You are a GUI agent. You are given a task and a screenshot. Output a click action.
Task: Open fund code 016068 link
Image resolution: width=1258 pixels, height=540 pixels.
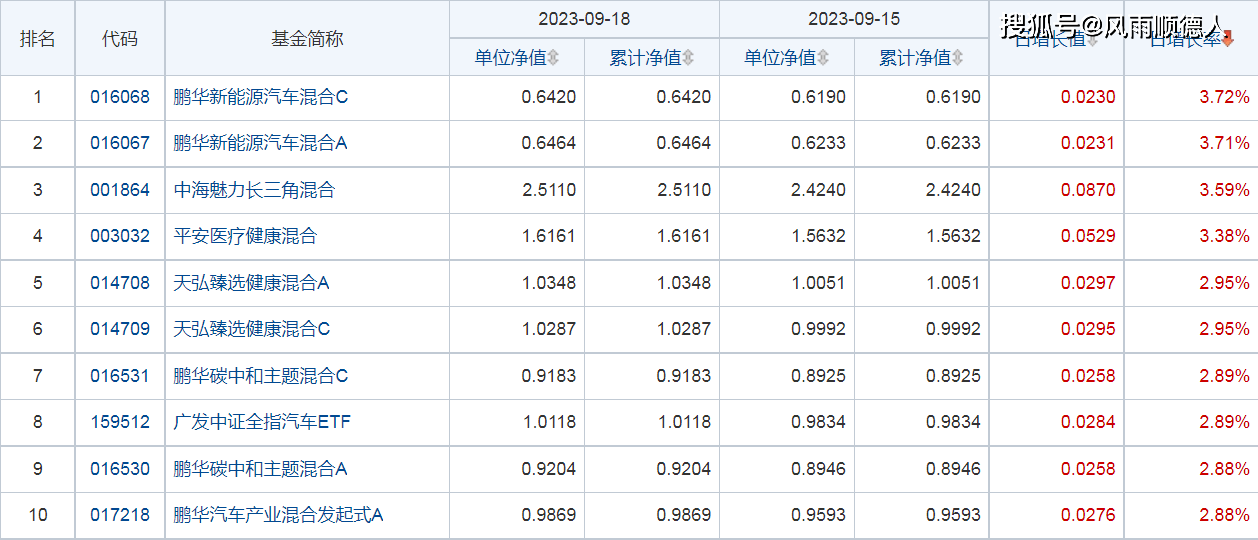click(120, 97)
